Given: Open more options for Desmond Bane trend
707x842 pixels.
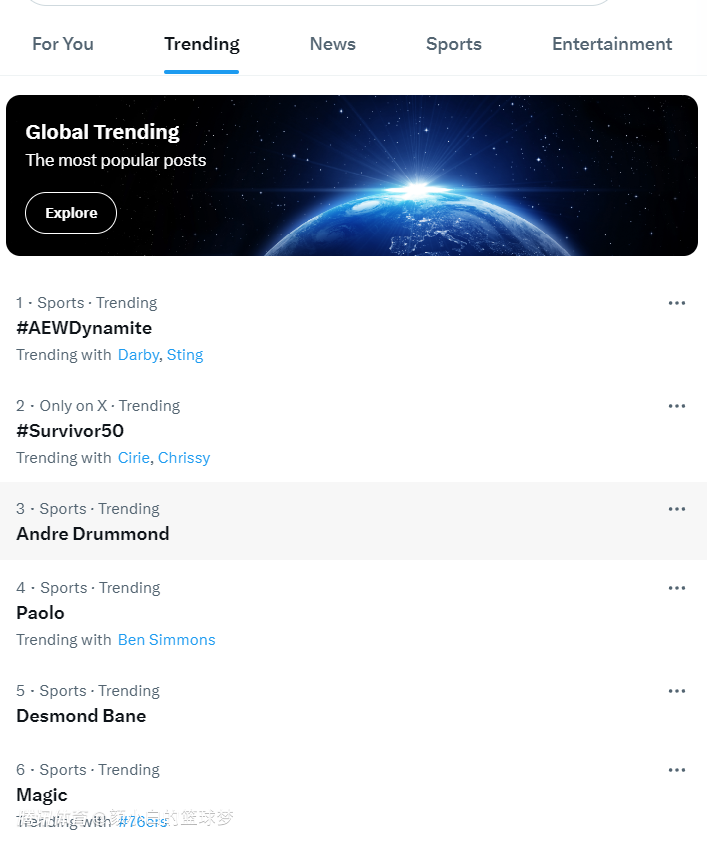Looking at the screenshot, I should [677, 691].
